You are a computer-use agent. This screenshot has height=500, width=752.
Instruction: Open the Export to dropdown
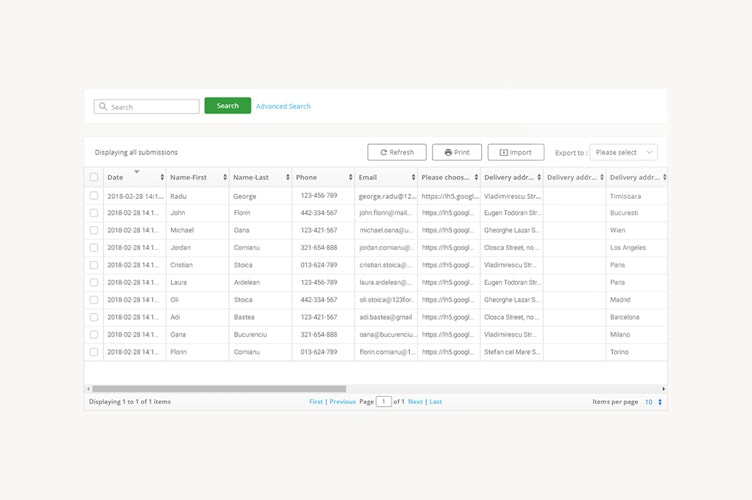click(623, 153)
